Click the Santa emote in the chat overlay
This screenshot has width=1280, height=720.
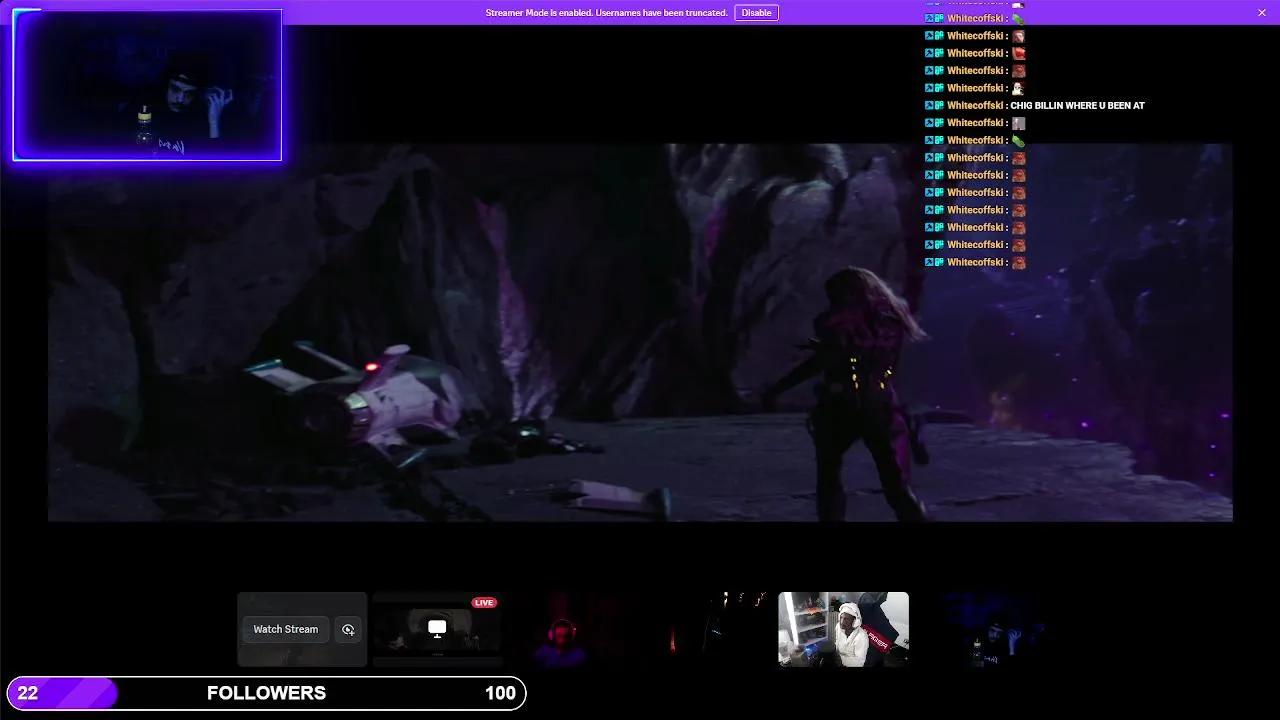tap(1018, 88)
